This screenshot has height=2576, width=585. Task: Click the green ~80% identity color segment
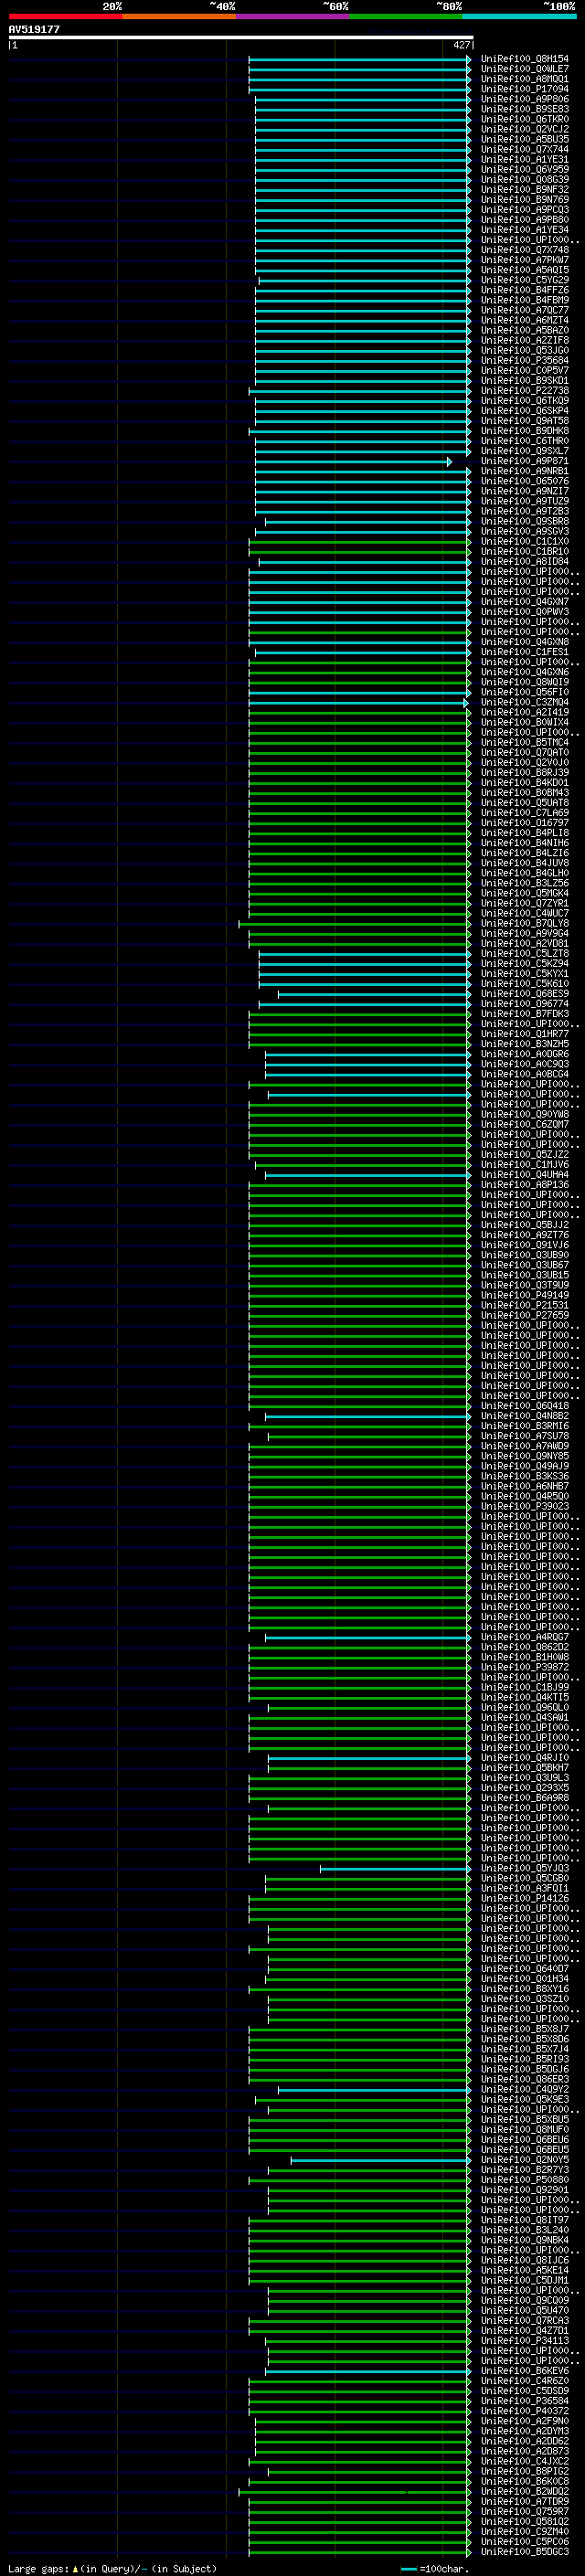click(x=406, y=16)
